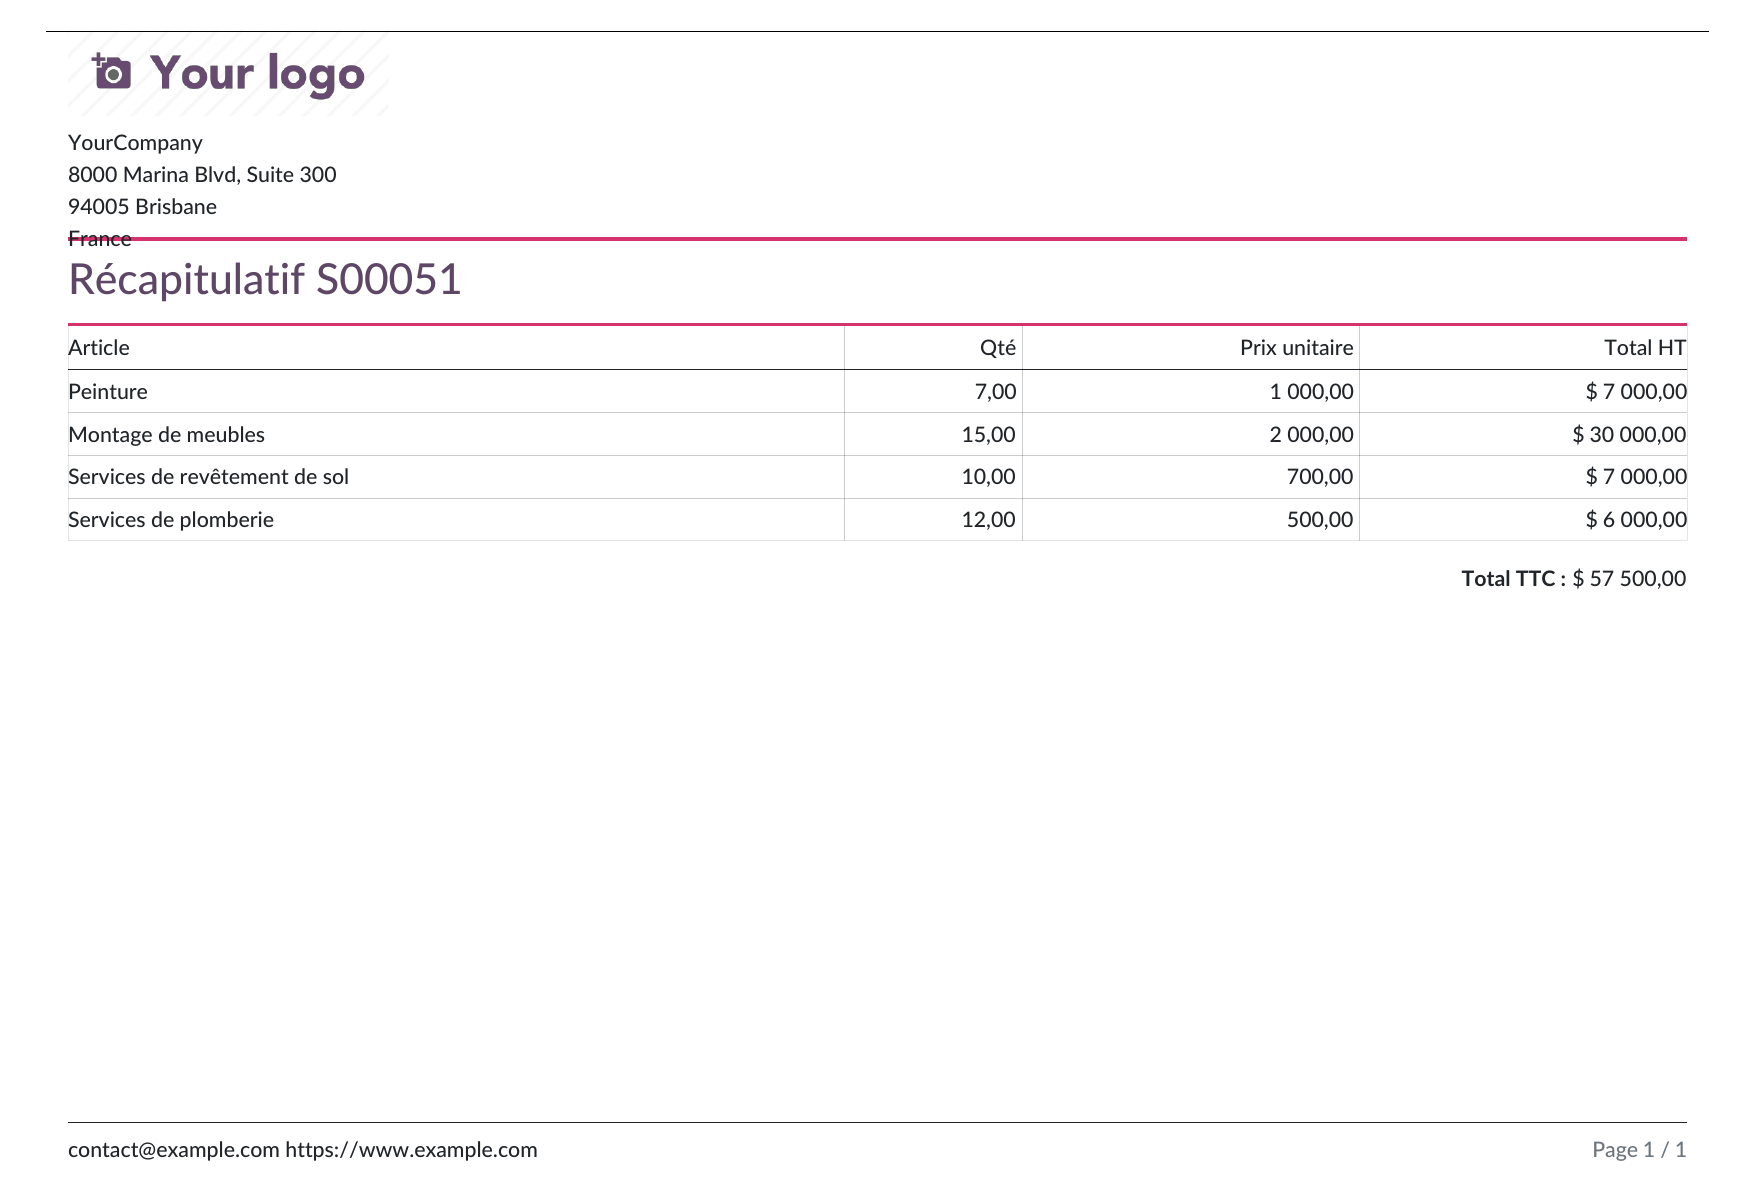The image size is (1755, 1201).
Task: Click the 'Article' column header
Action: 99,347
